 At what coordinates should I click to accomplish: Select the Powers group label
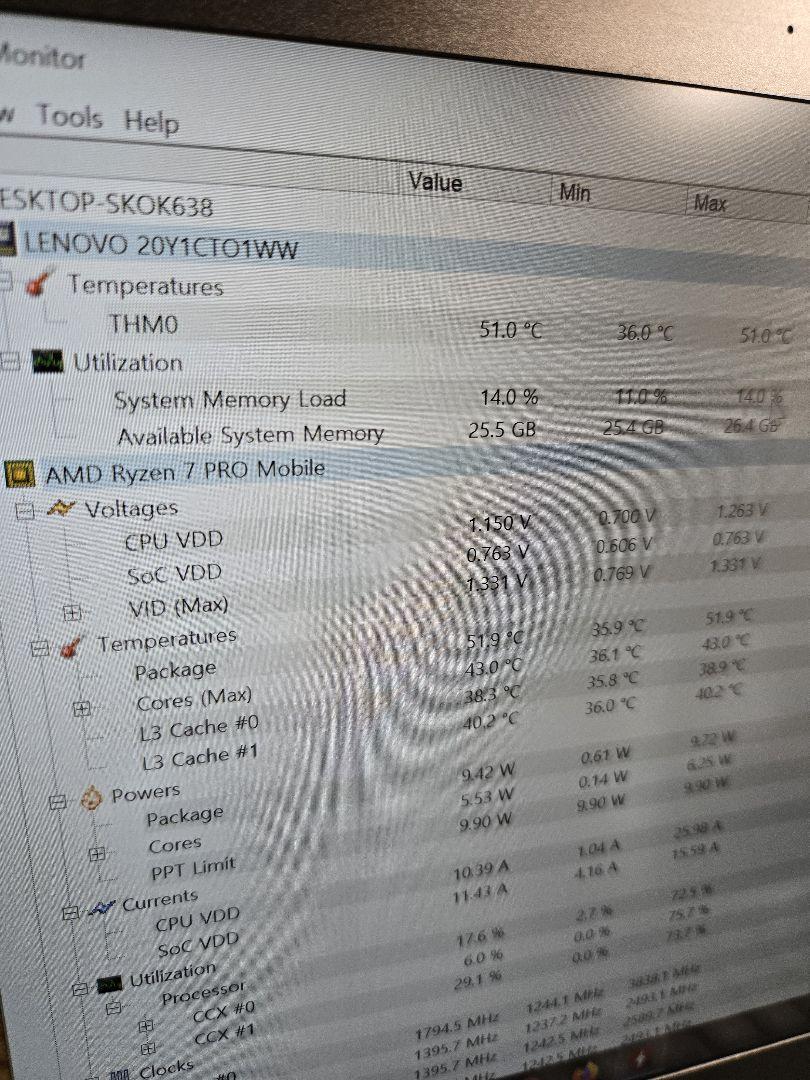pos(146,793)
